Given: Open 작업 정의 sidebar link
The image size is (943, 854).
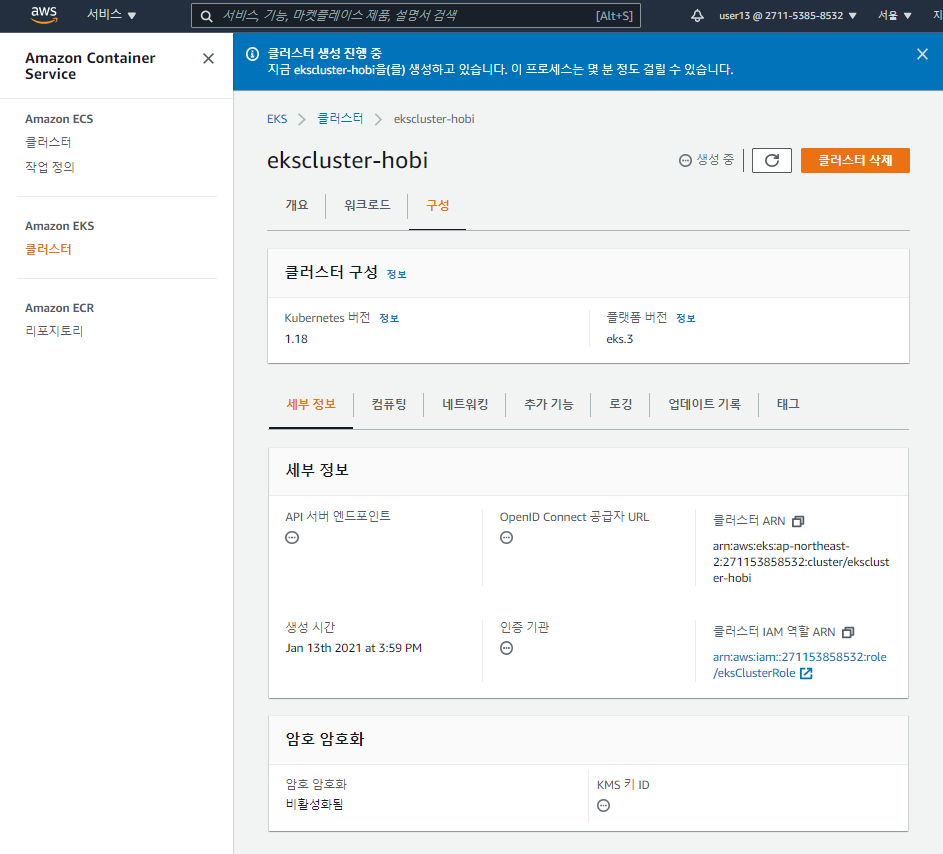Looking at the screenshot, I should 50,167.
